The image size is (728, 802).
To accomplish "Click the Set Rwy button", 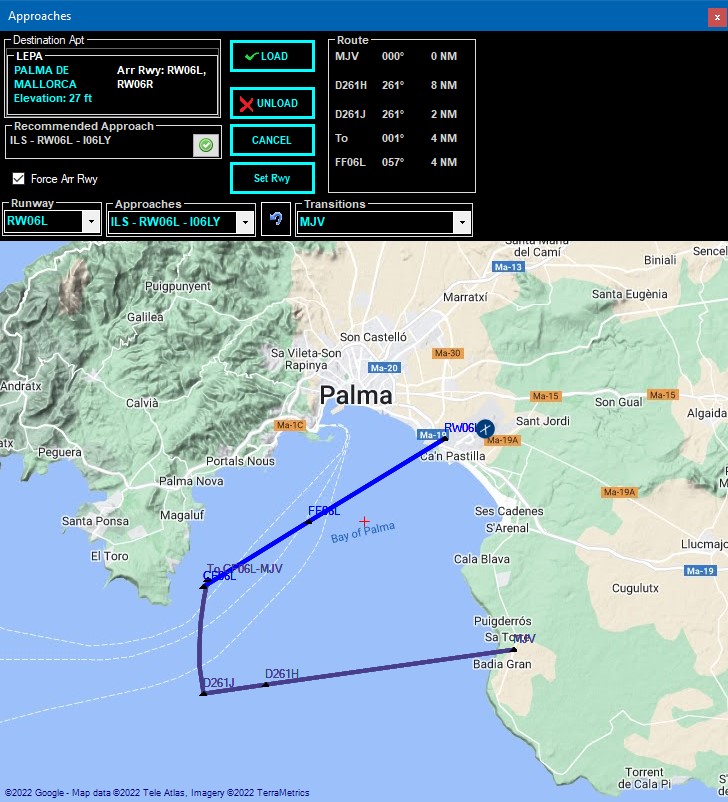I will 272,178.
